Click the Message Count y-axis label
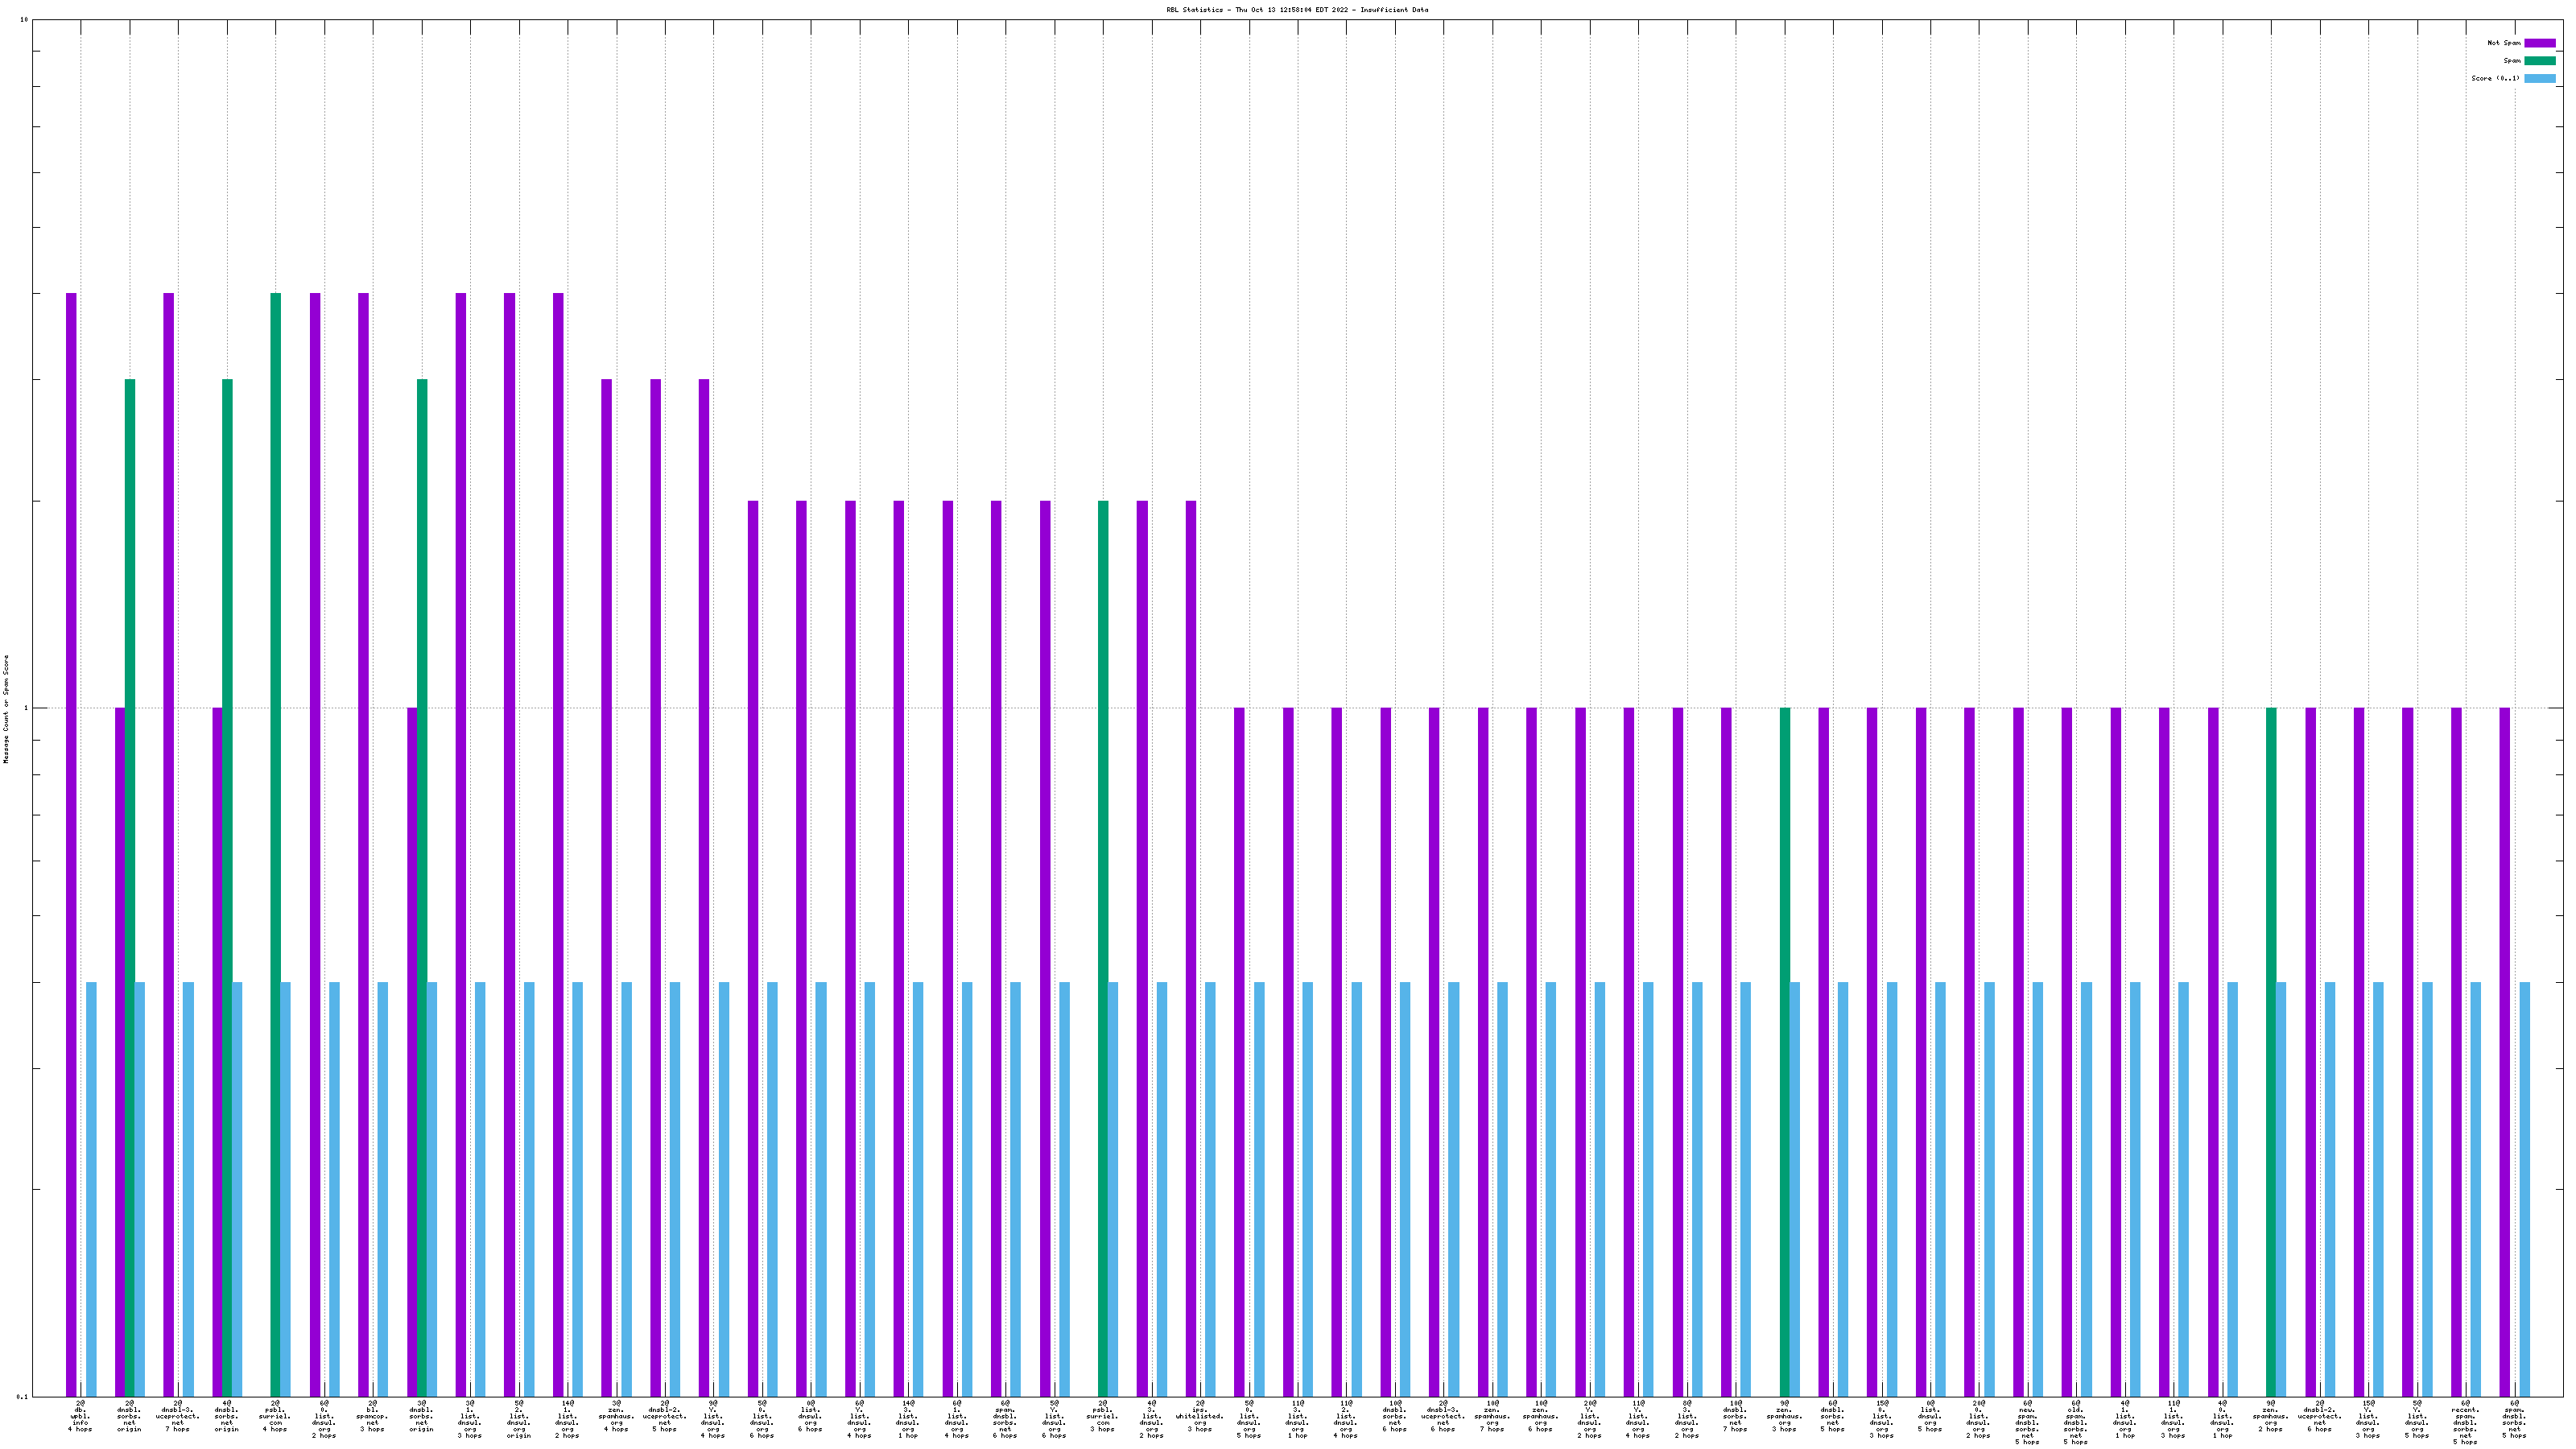 click(6, 709)
